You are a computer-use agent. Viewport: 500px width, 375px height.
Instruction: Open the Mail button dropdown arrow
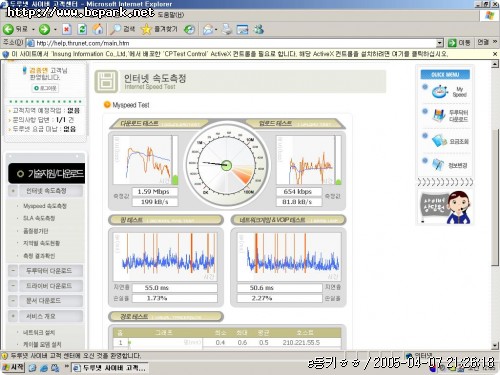(216, 30)
